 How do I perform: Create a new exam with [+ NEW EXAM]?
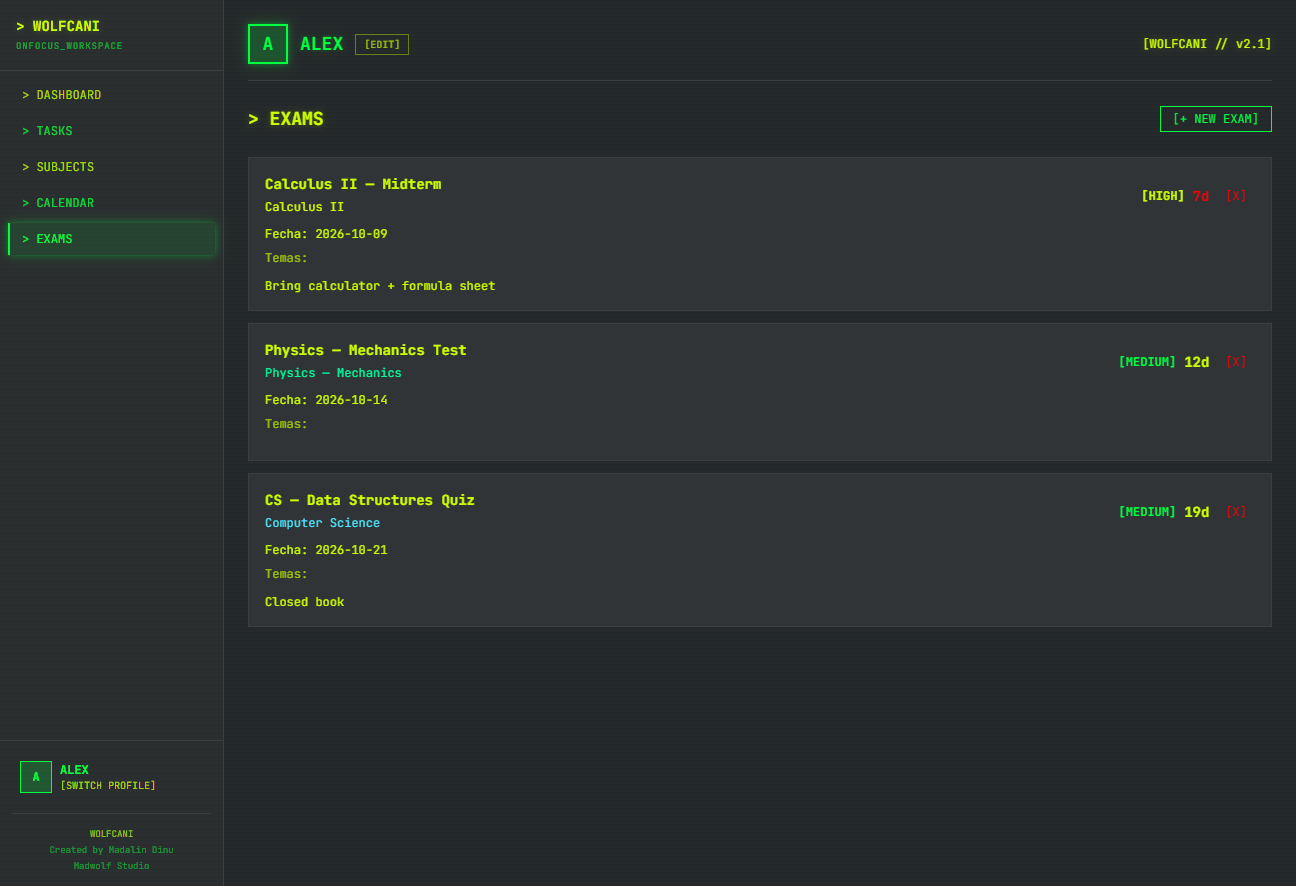click(1215, 119)
